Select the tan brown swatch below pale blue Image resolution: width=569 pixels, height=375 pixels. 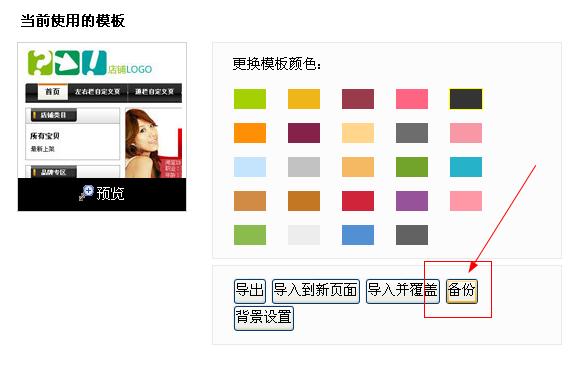pos(250,201)
